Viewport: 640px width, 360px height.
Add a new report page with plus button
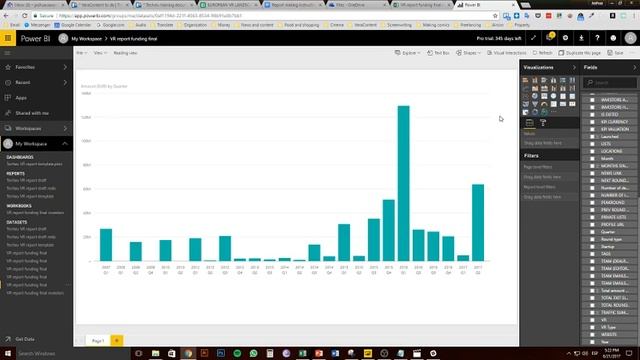click(117, 340)
